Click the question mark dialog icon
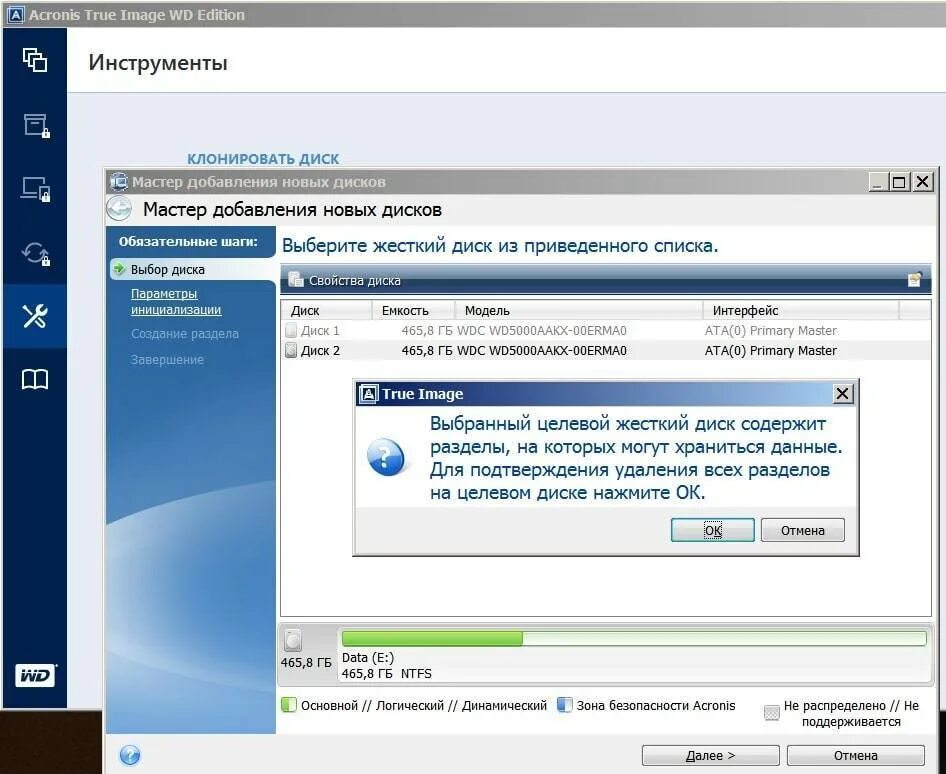946x774 pixels. click(386, 457)
